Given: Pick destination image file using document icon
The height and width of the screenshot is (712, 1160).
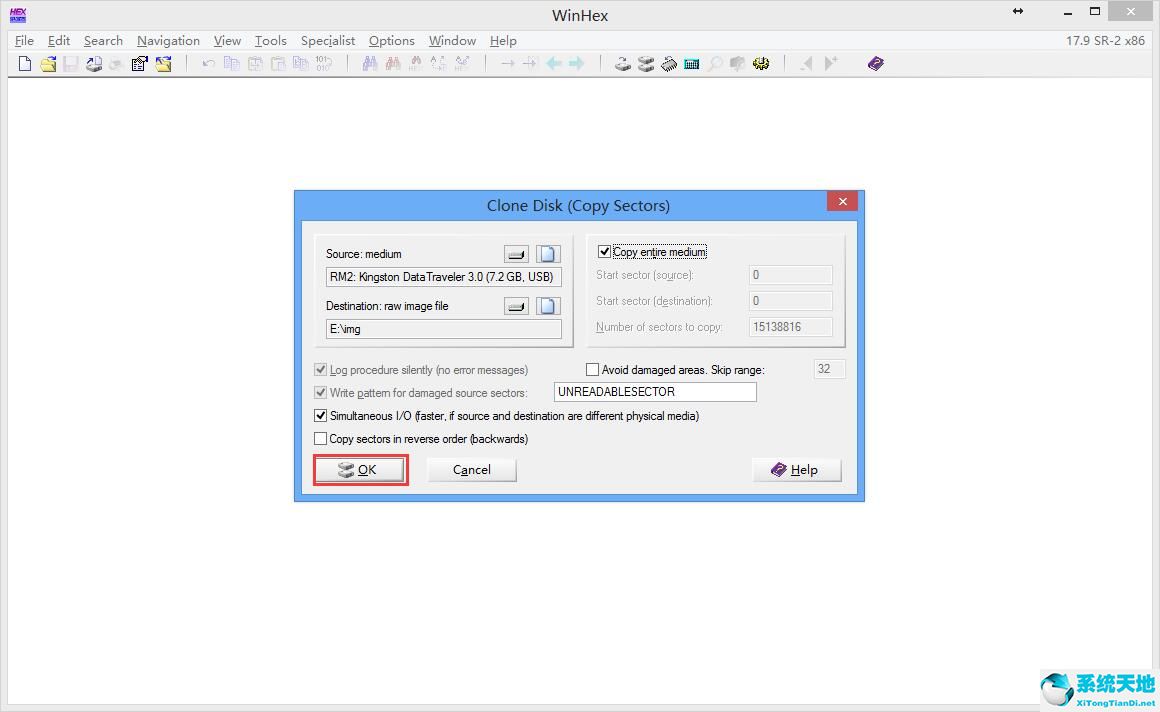Looking at the screenshot, I should tap(548, 306).
